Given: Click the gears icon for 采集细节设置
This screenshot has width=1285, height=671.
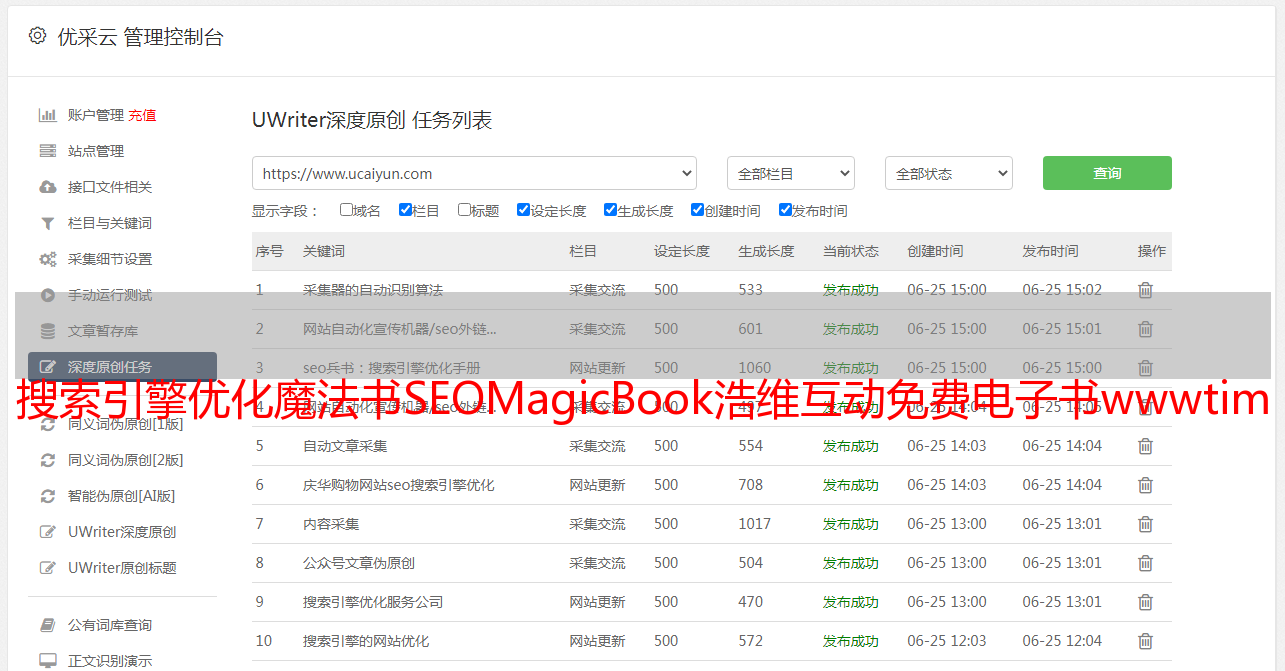Looking at the screenshot, I should [47, 259].
